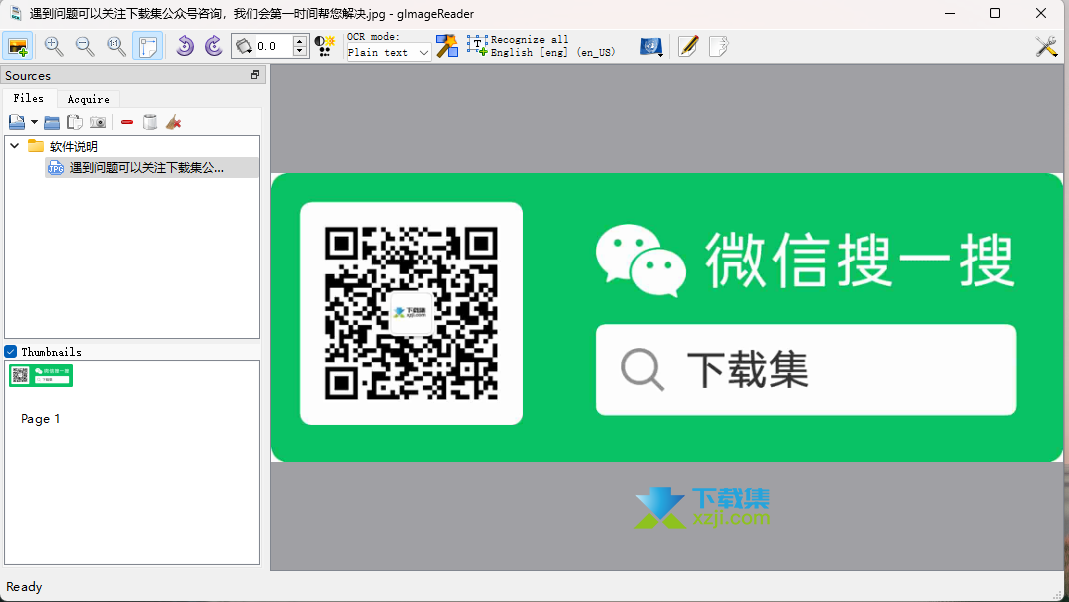The image size is (1069, 602).
Task: Paste image from clipboard
Action: 75,123
